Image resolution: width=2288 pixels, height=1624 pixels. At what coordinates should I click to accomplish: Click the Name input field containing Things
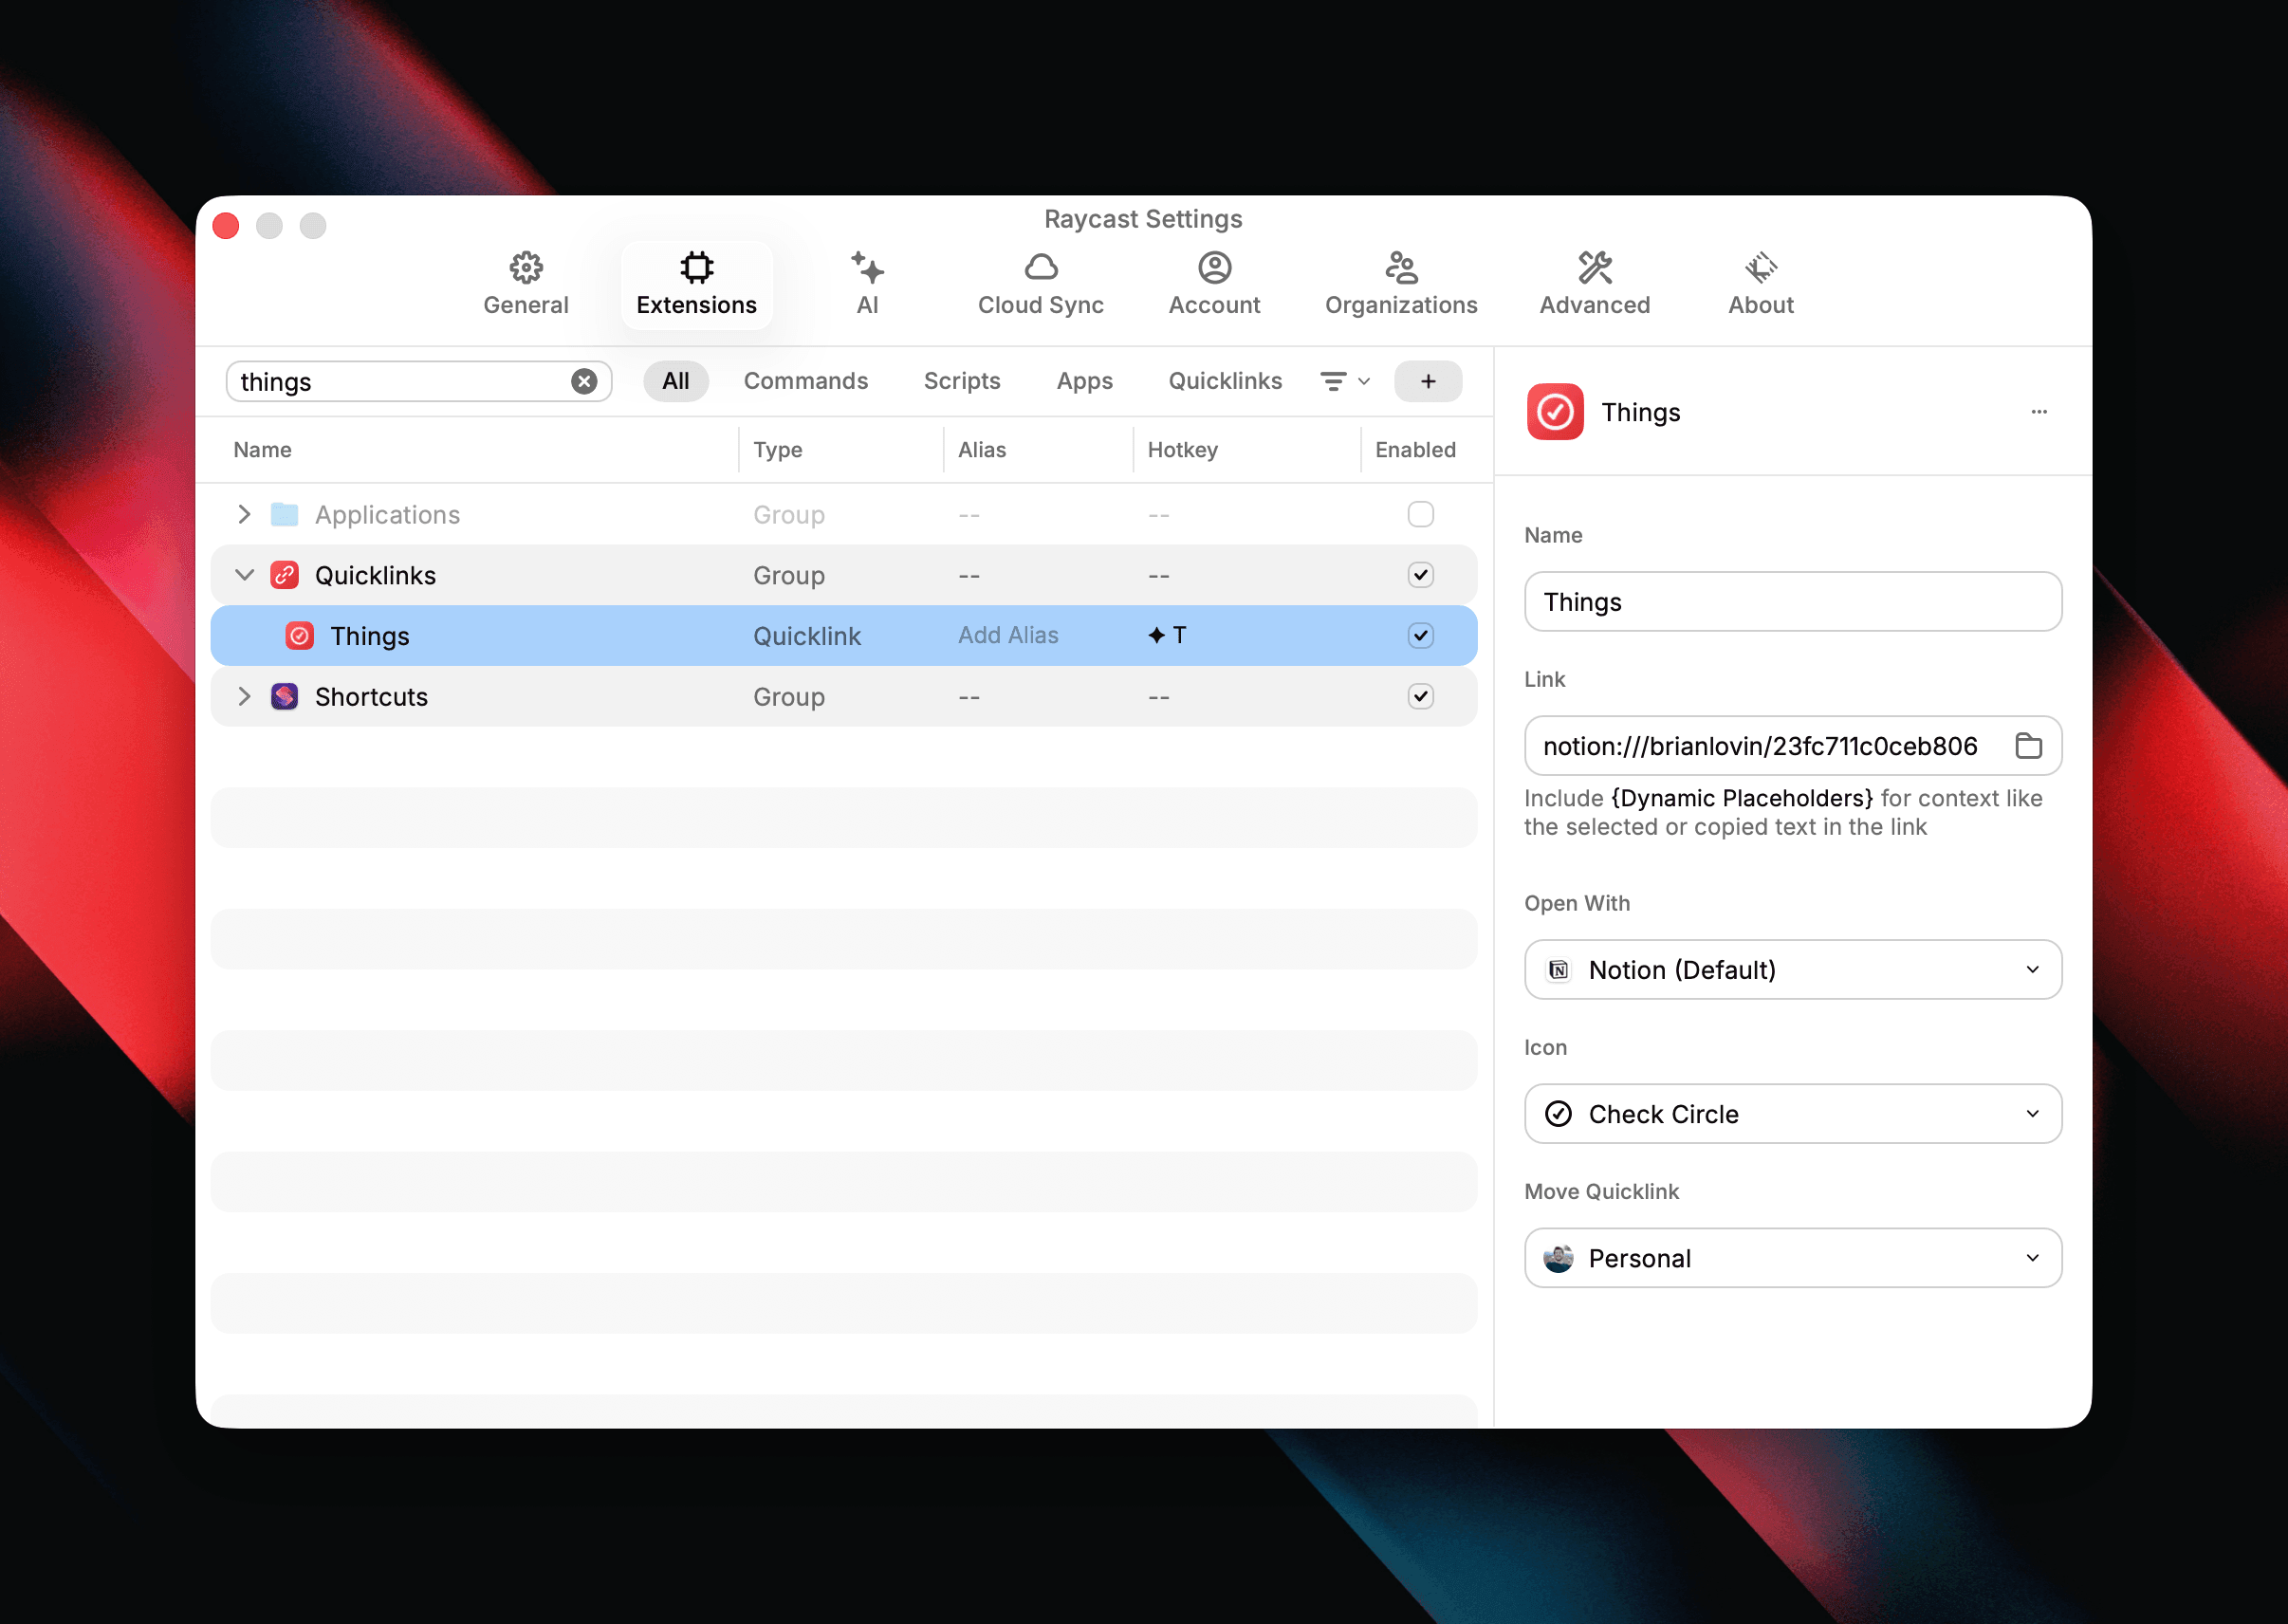click(x=1792, y=602)
